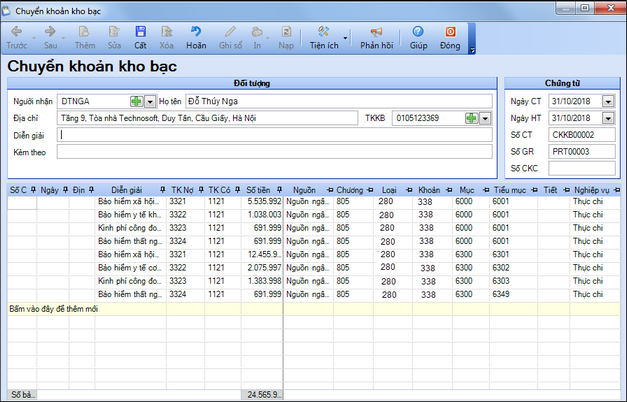This screenshot has width=627, height=402.
Task: Open the Tiện ích utilities tool
Action: pos(324,38)
